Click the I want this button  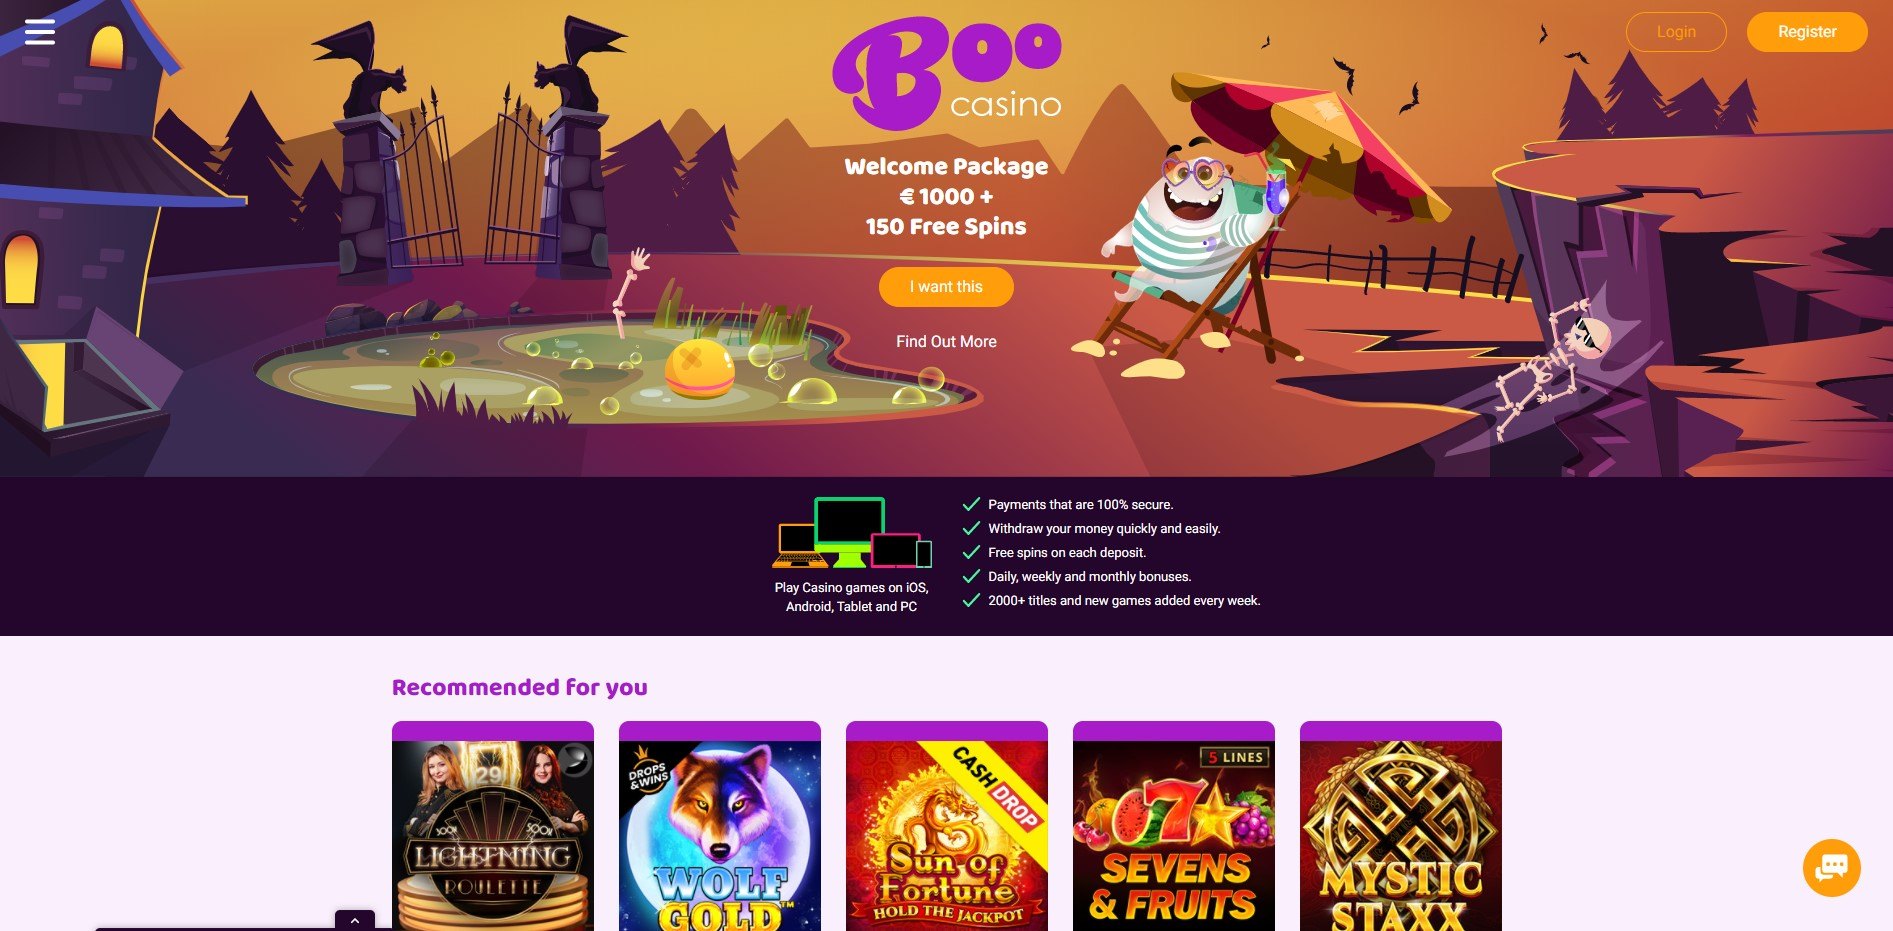point(946,287)
